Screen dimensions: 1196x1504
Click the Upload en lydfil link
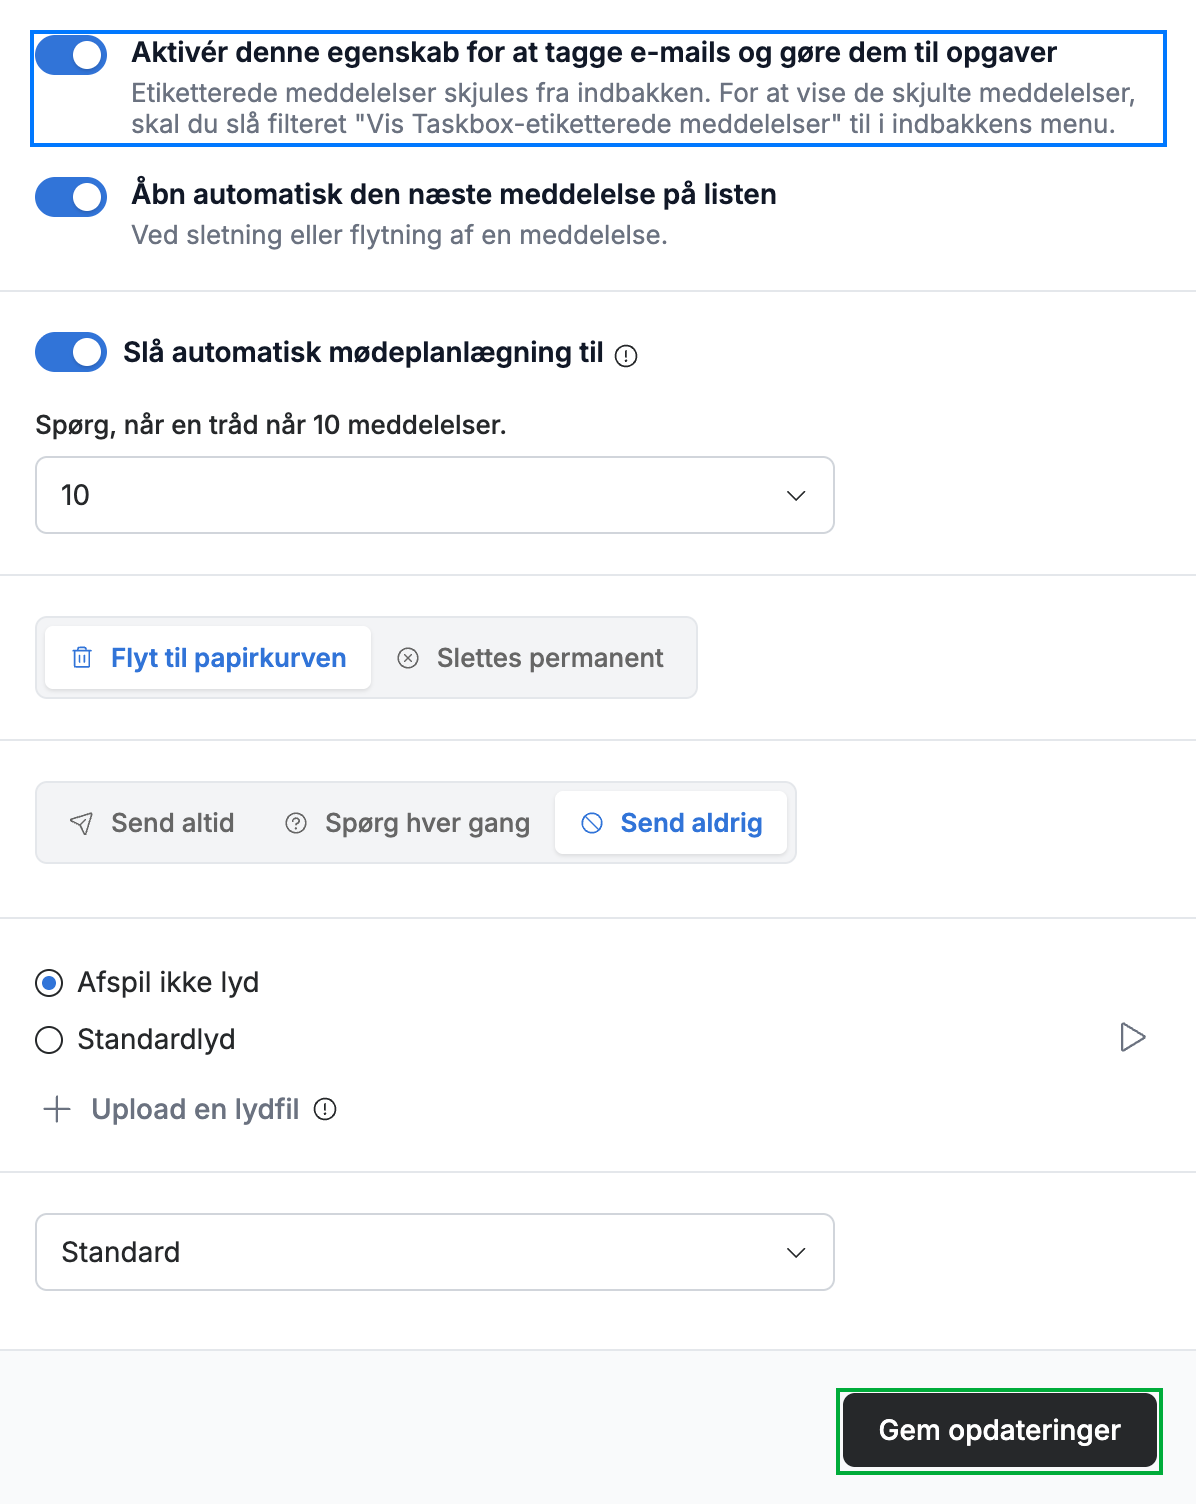tap(195, 1109)
